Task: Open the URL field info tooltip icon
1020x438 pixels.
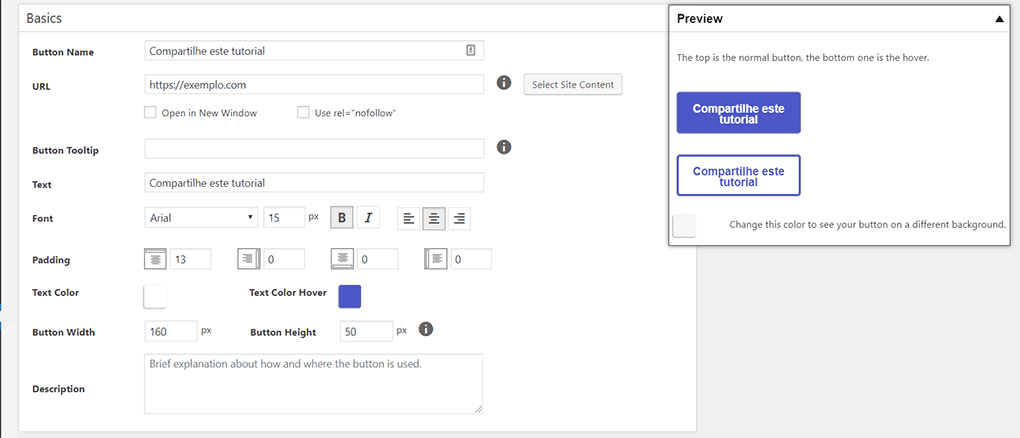Action: (503, 83)
